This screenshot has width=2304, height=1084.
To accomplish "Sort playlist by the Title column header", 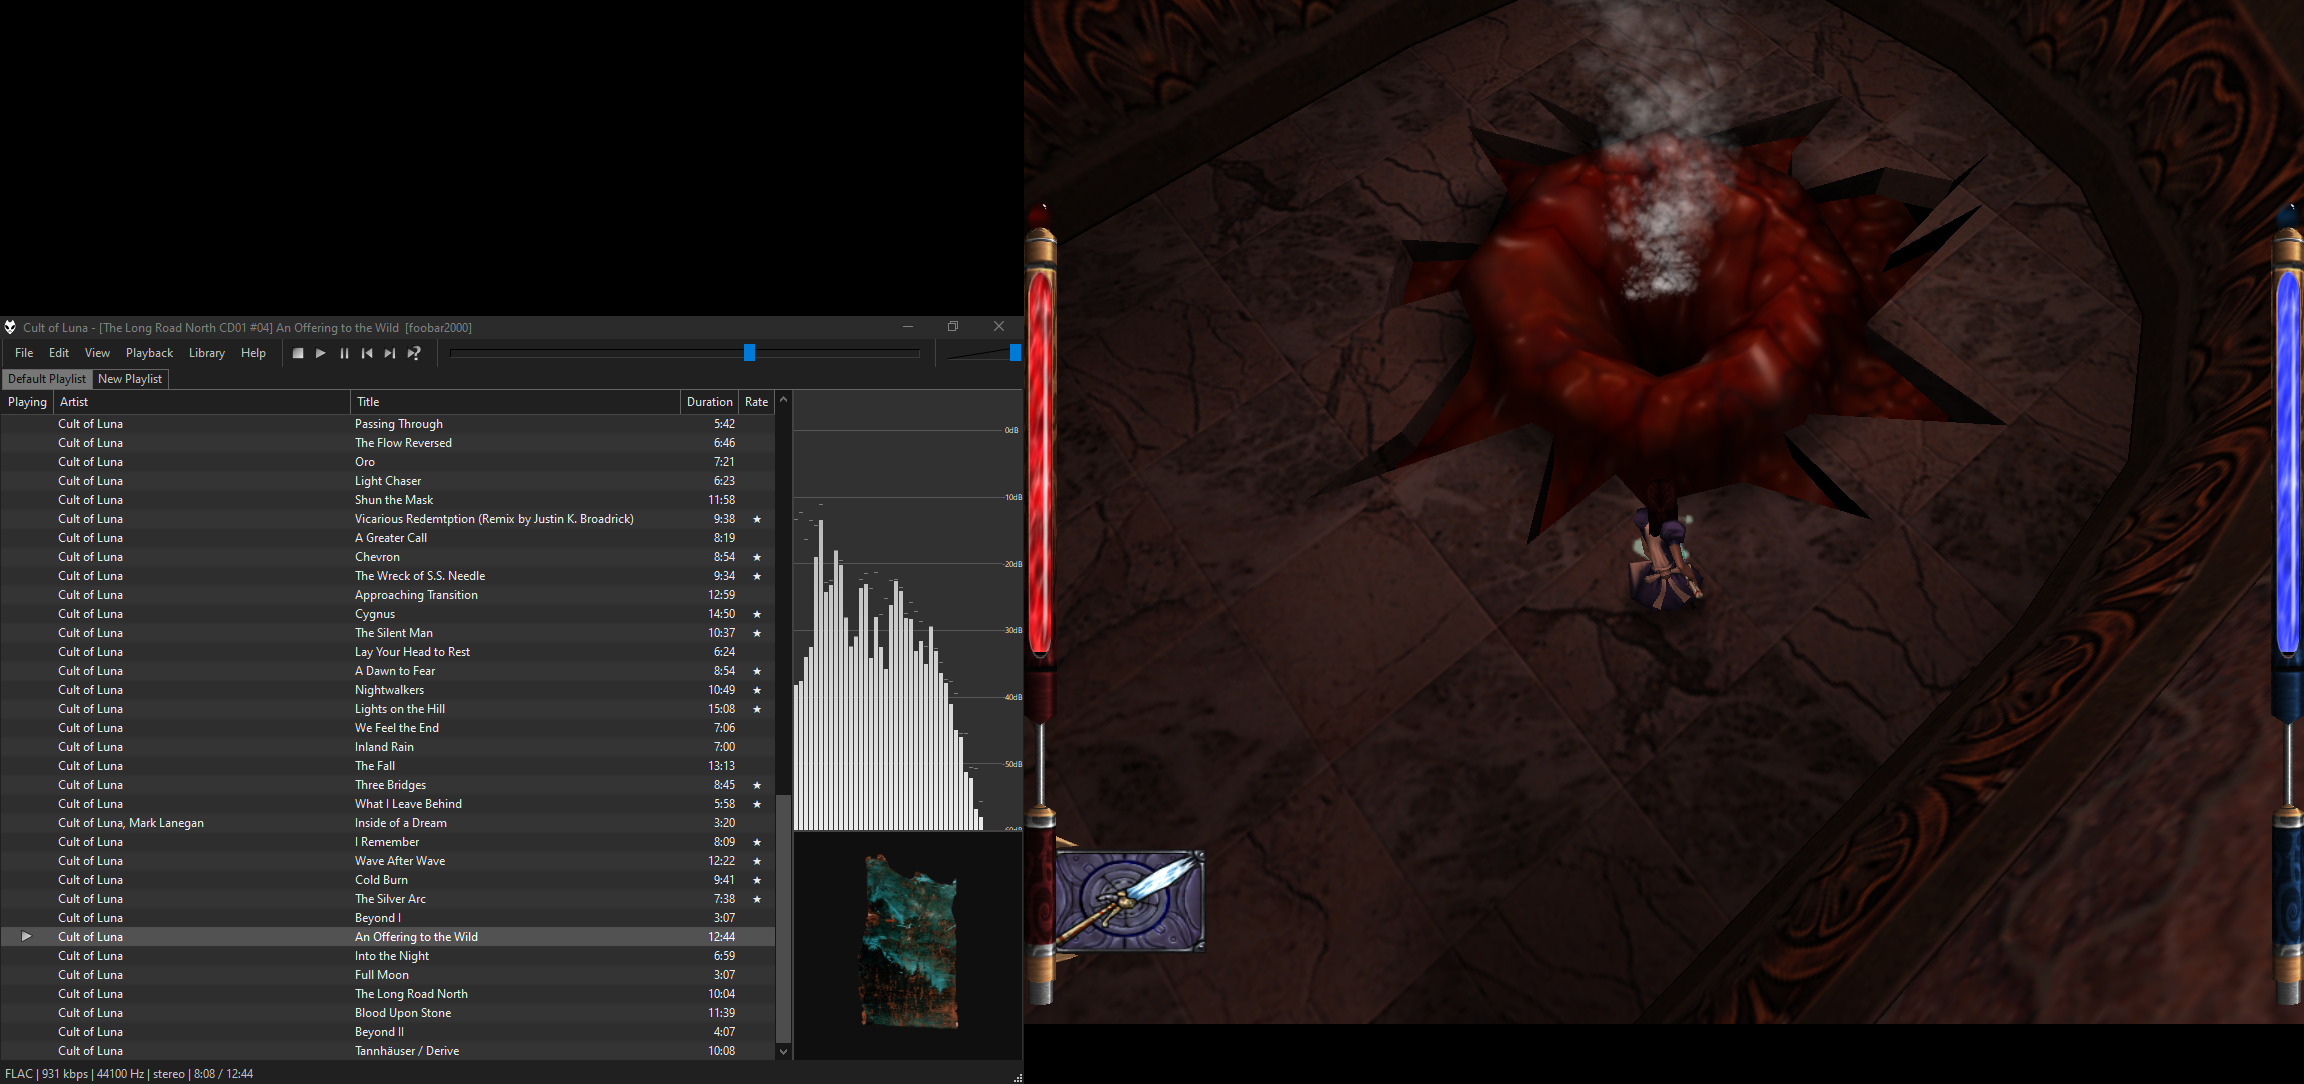I will pyautogui.click(x=368, y=402).
